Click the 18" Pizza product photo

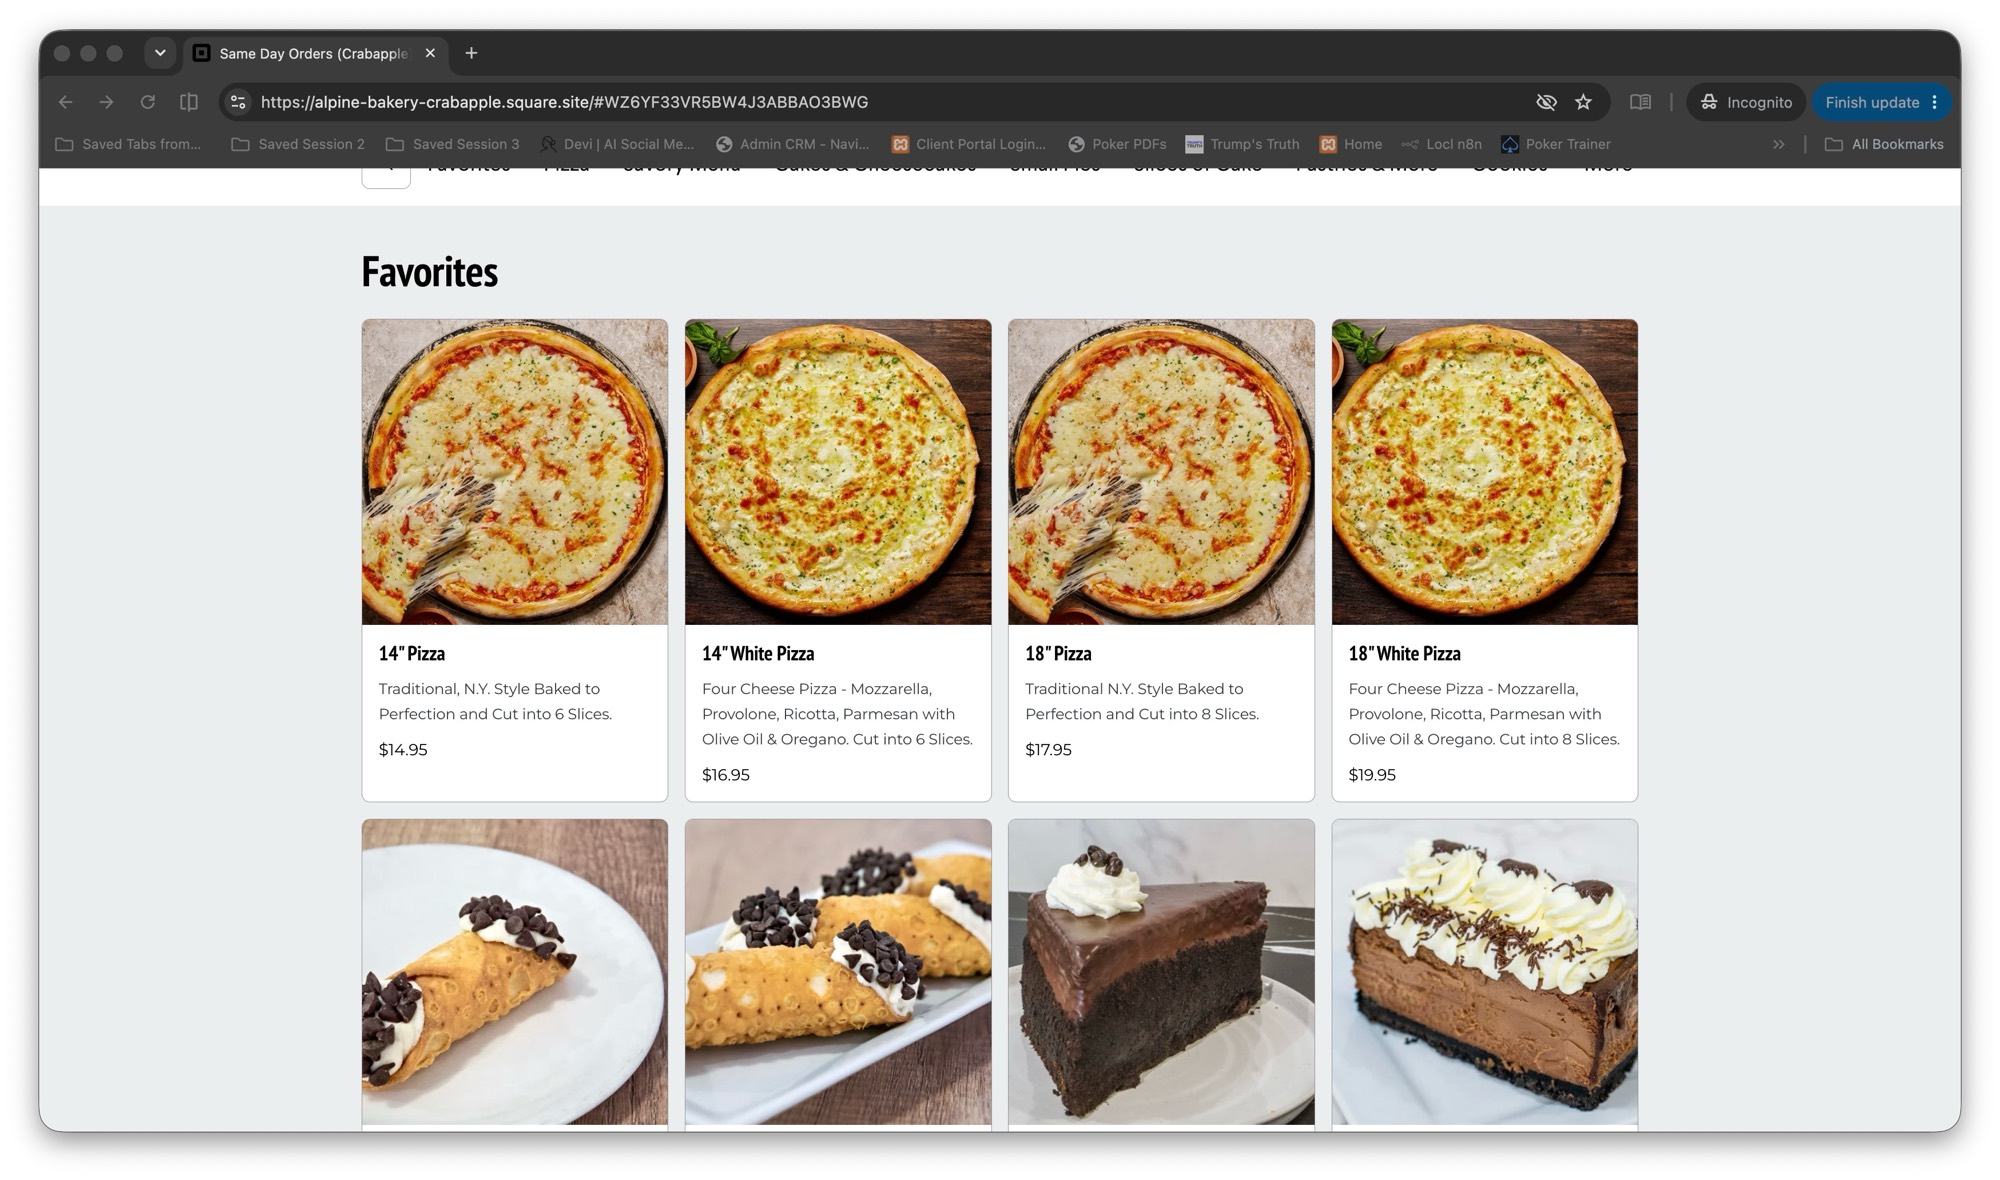click(x=1161, y=472)
